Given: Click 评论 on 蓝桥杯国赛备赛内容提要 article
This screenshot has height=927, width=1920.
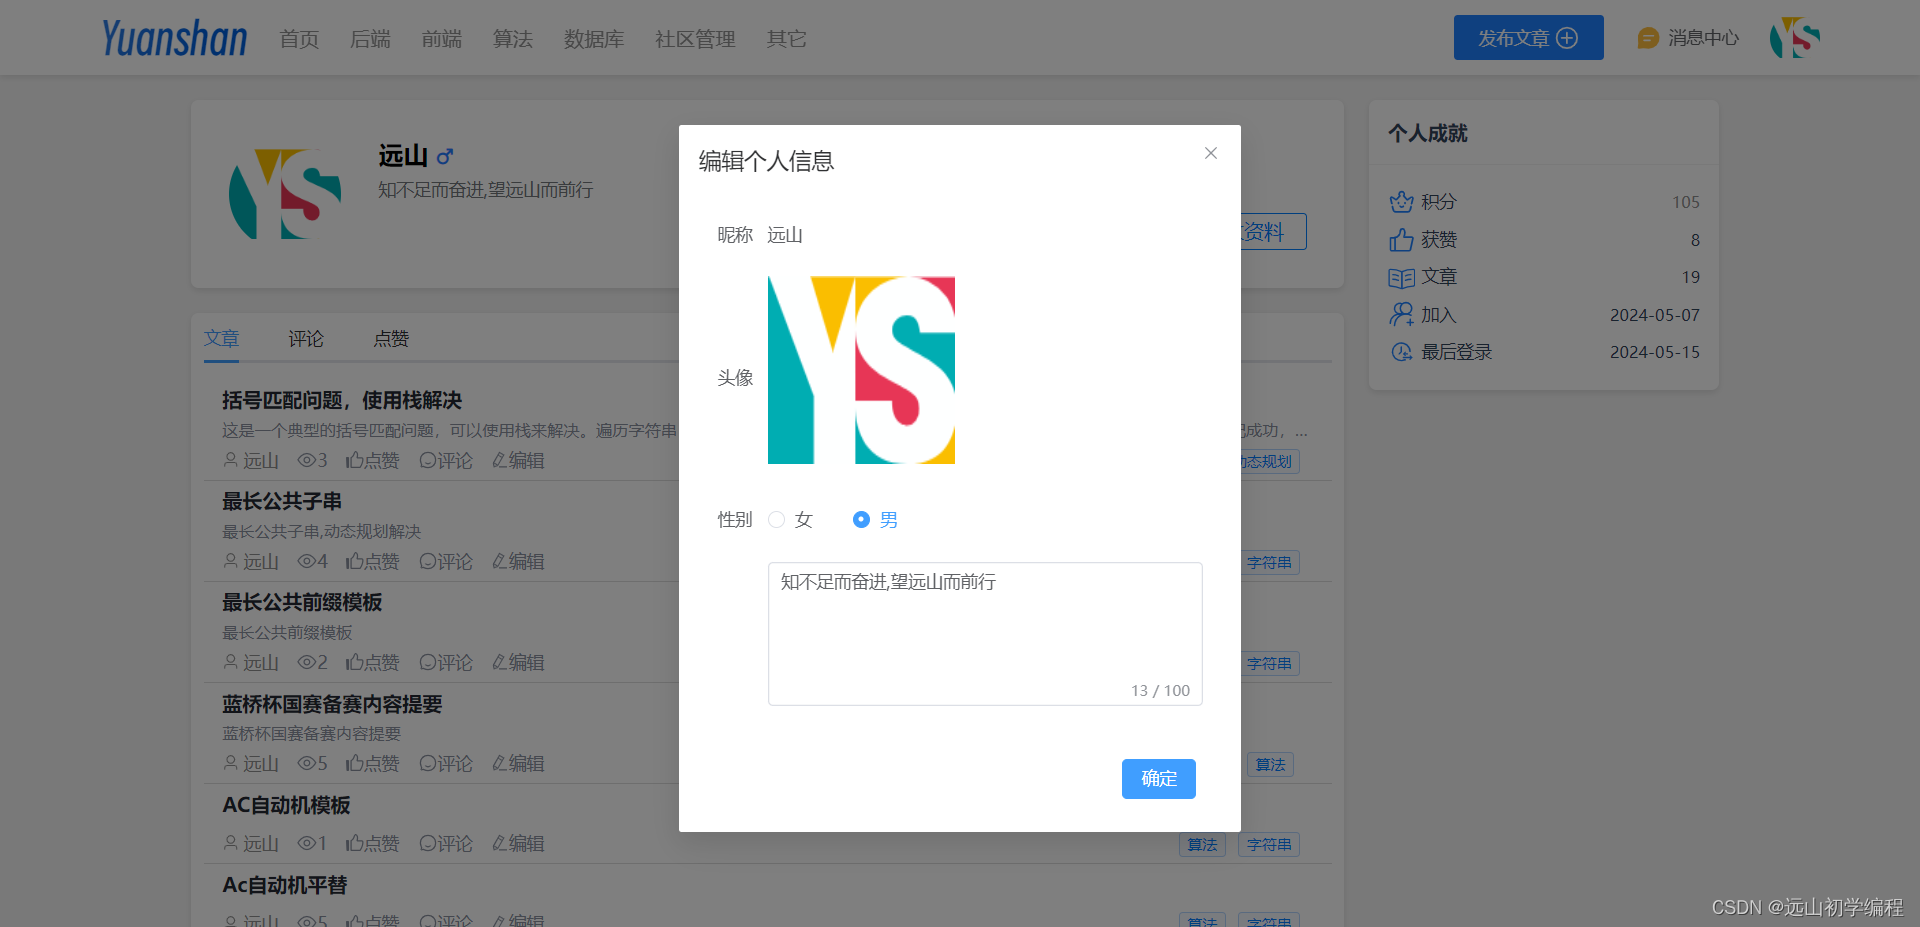Looking at the screenshot, I should tap(446, 763).
